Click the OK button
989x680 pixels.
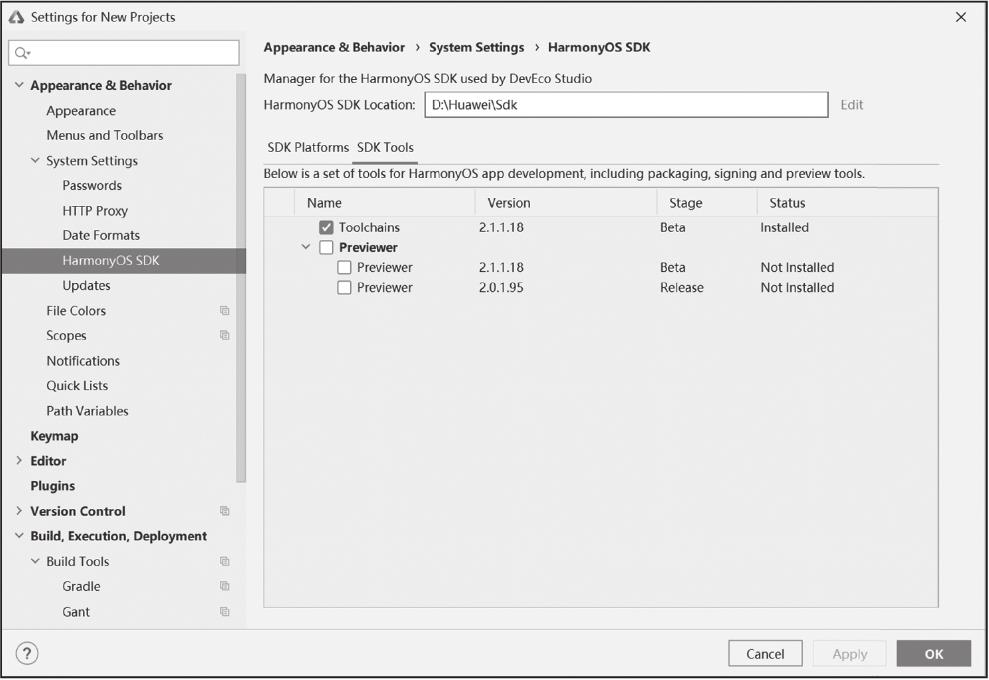pyautogui.click(x=933, y=654)
